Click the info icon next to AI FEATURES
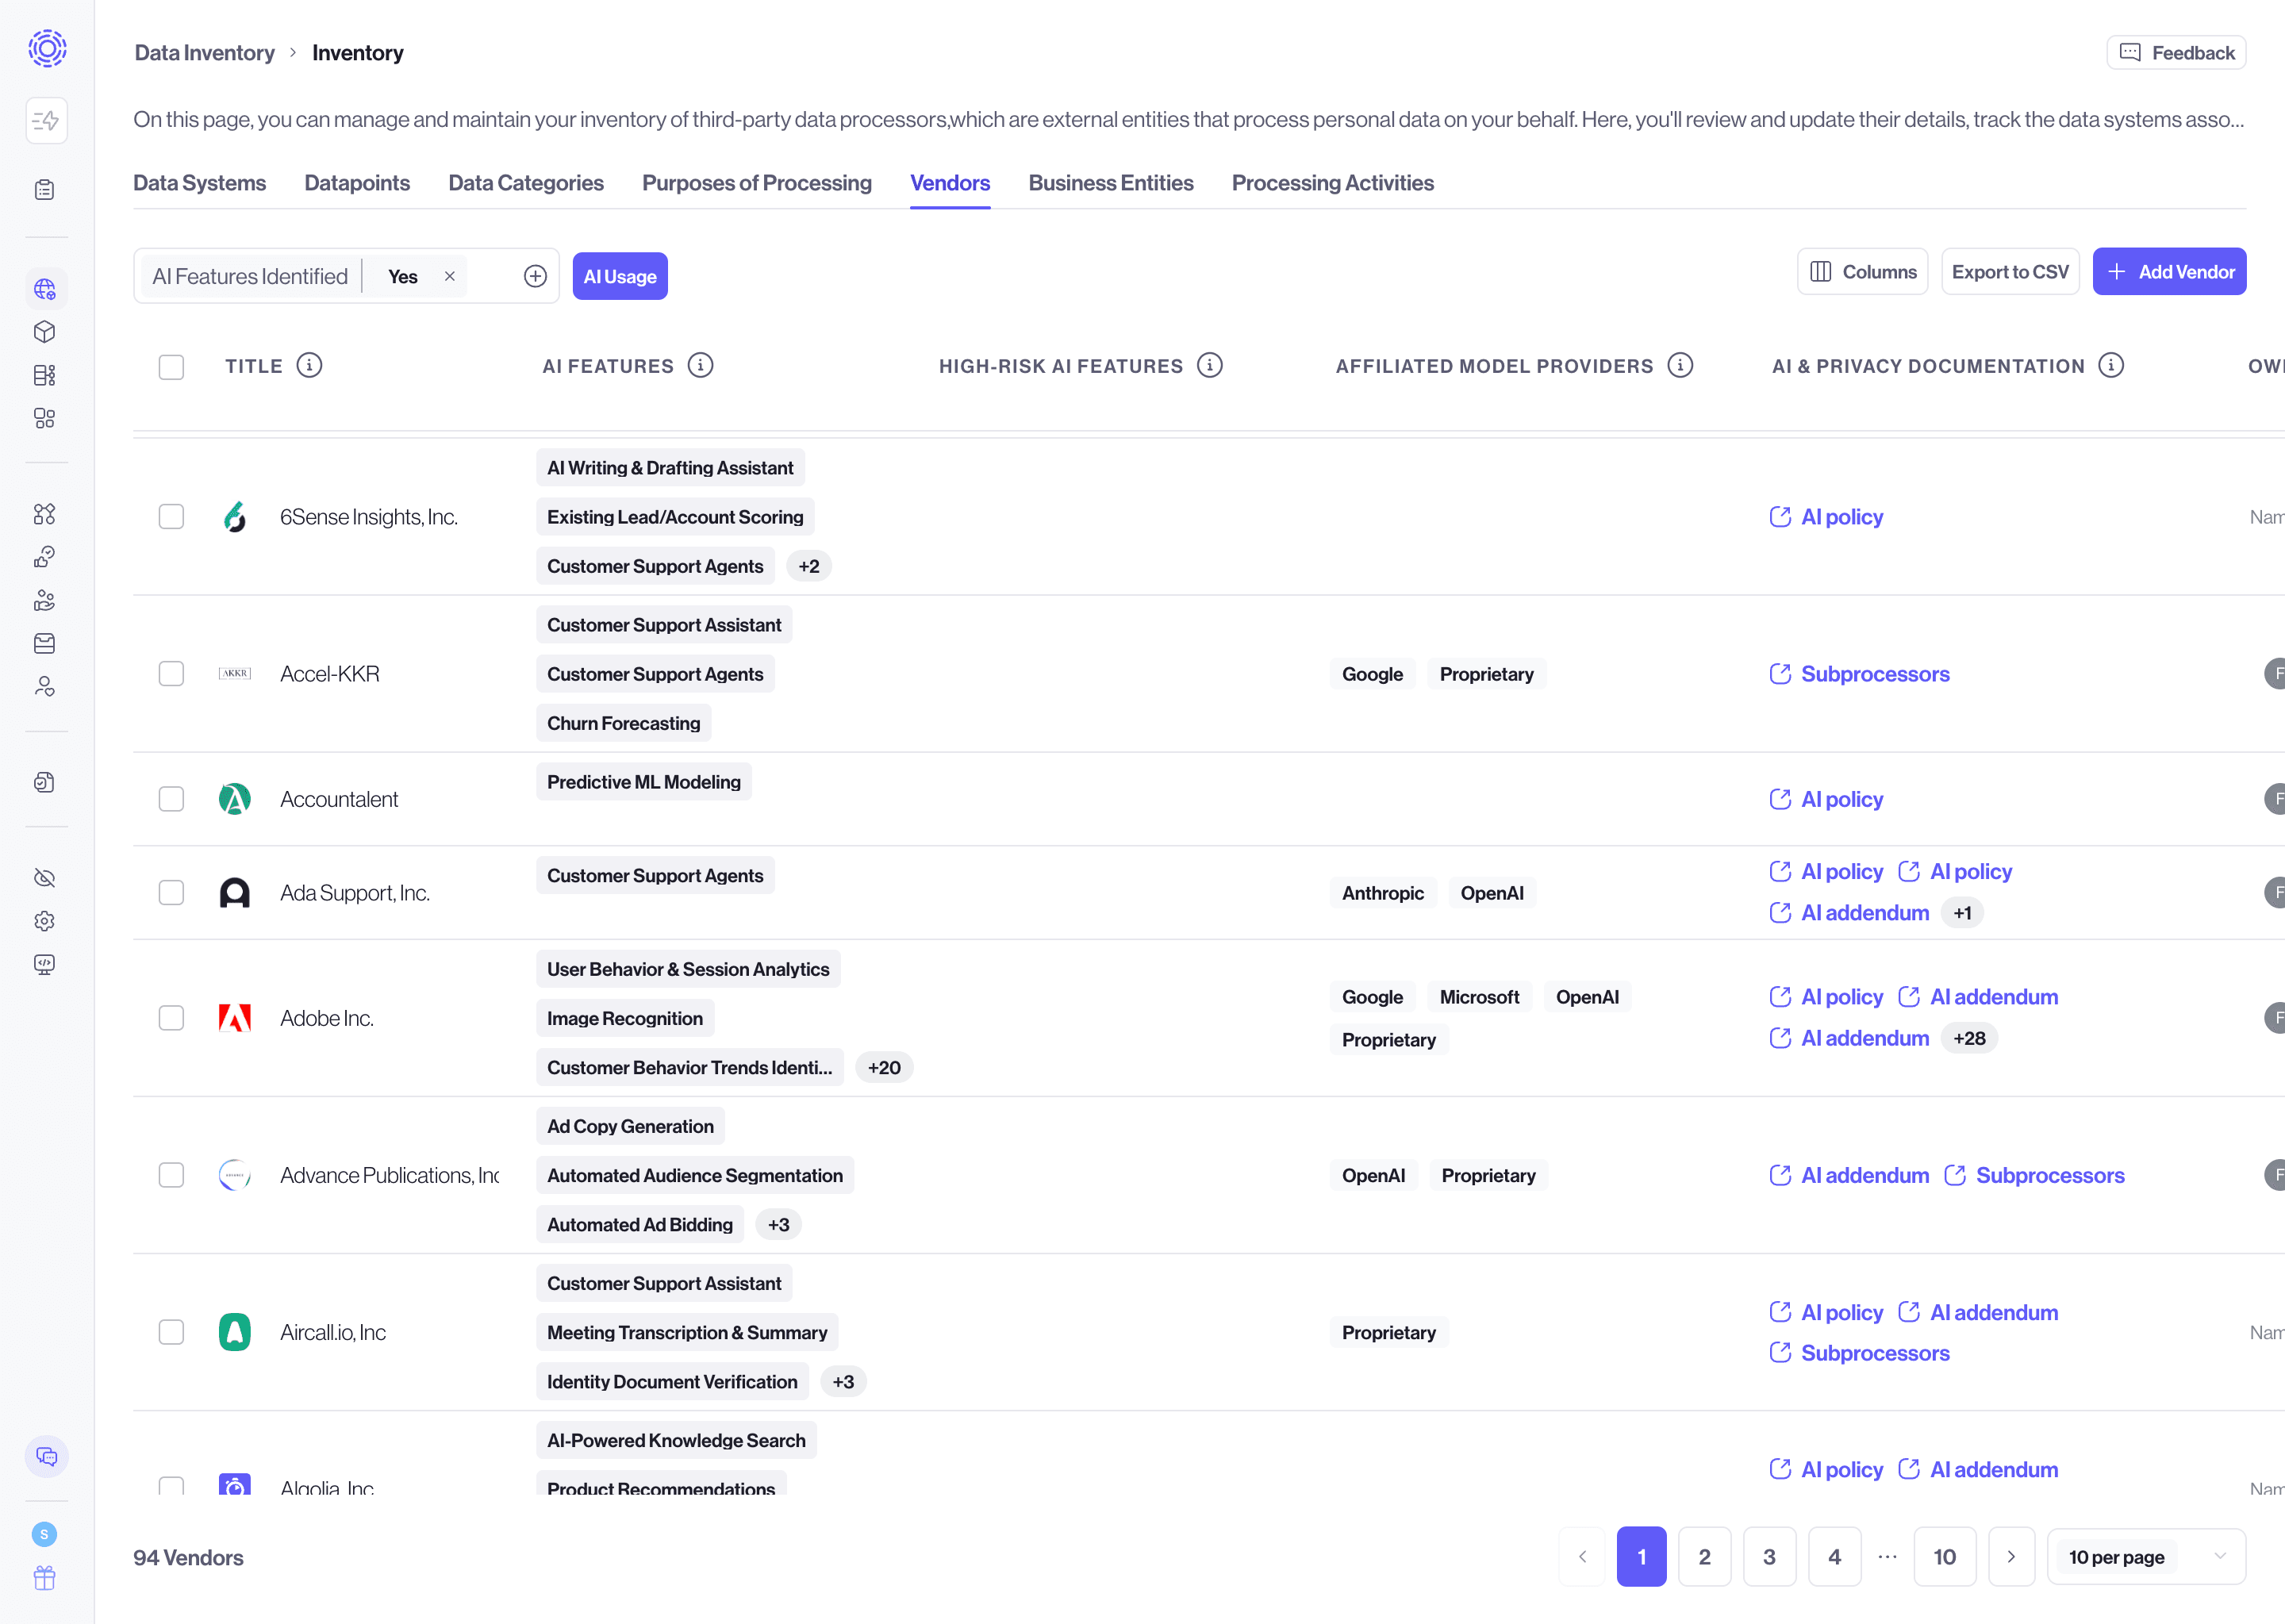The height and width of the screenshot is (1624, 2285). click(701, 366)
